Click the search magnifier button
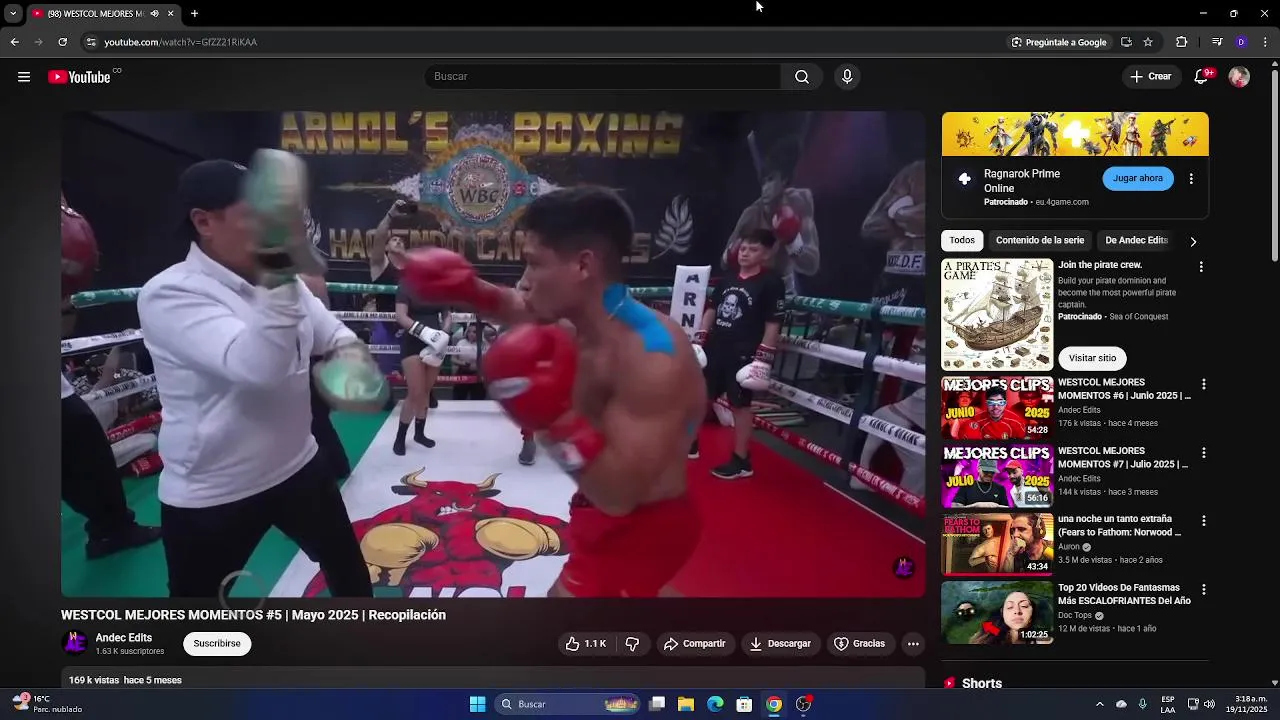This screenshot has height=720, width=1280. pyautogui.click(x=802, y=77)
